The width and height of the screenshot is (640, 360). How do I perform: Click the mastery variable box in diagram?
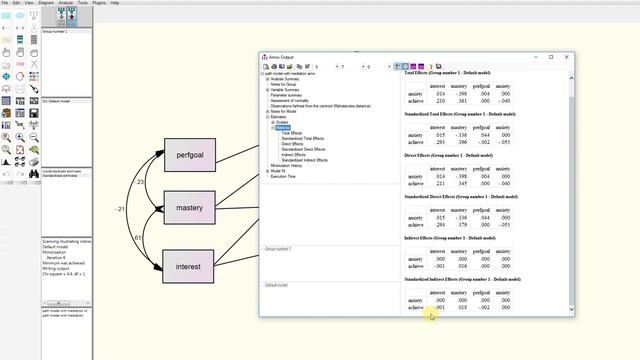click(189, 208)
